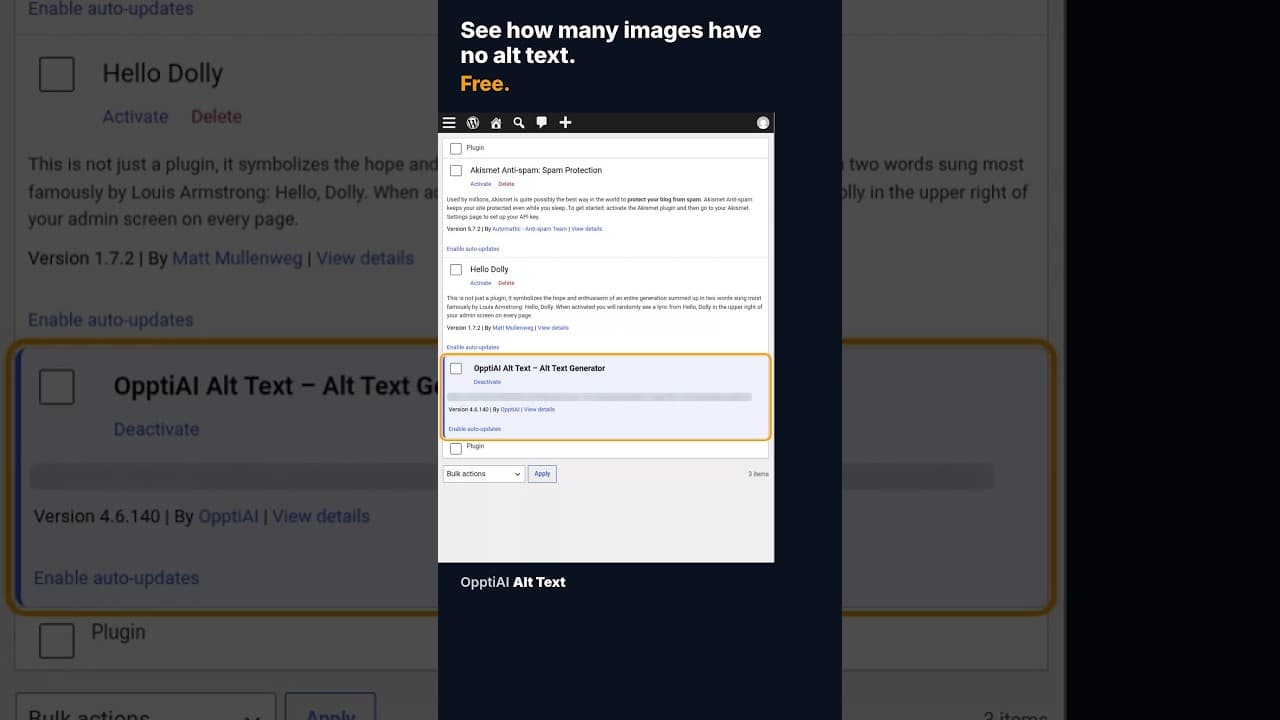Activate the Akismet Anti-spam plugin
1280x720 pixels.
pos(481,184)
